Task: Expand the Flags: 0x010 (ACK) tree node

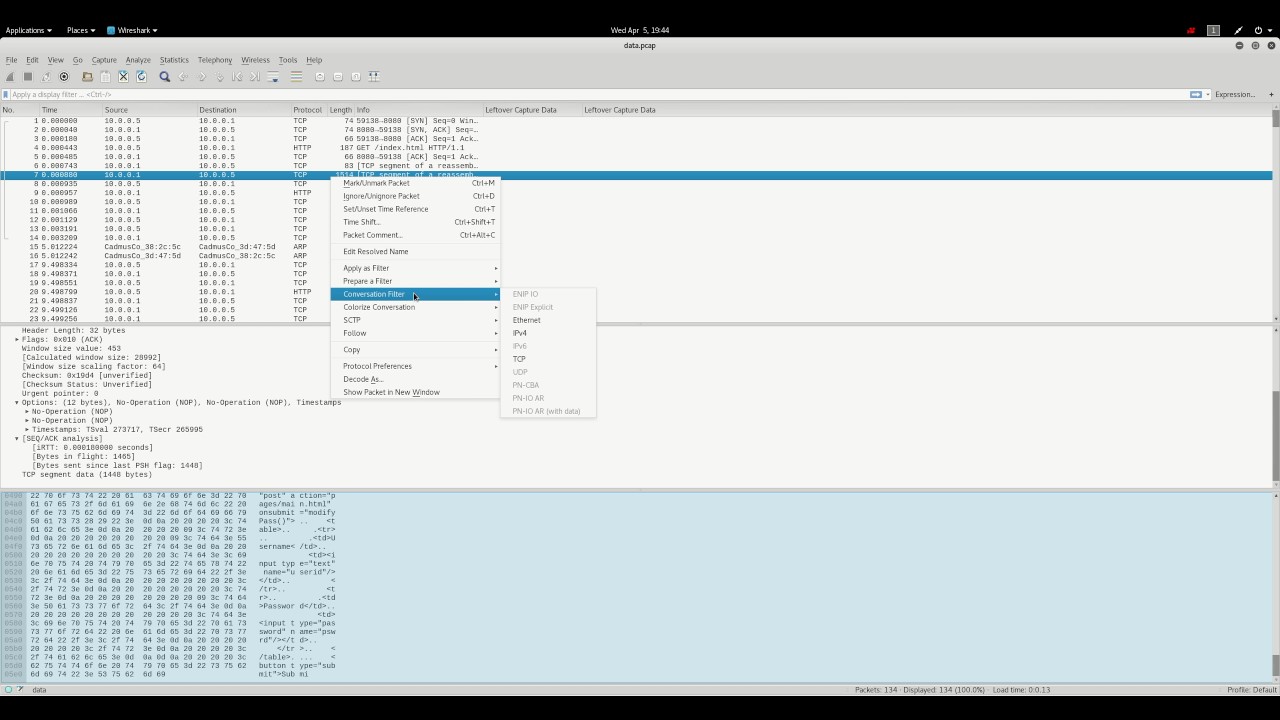Action: [17, 339]
